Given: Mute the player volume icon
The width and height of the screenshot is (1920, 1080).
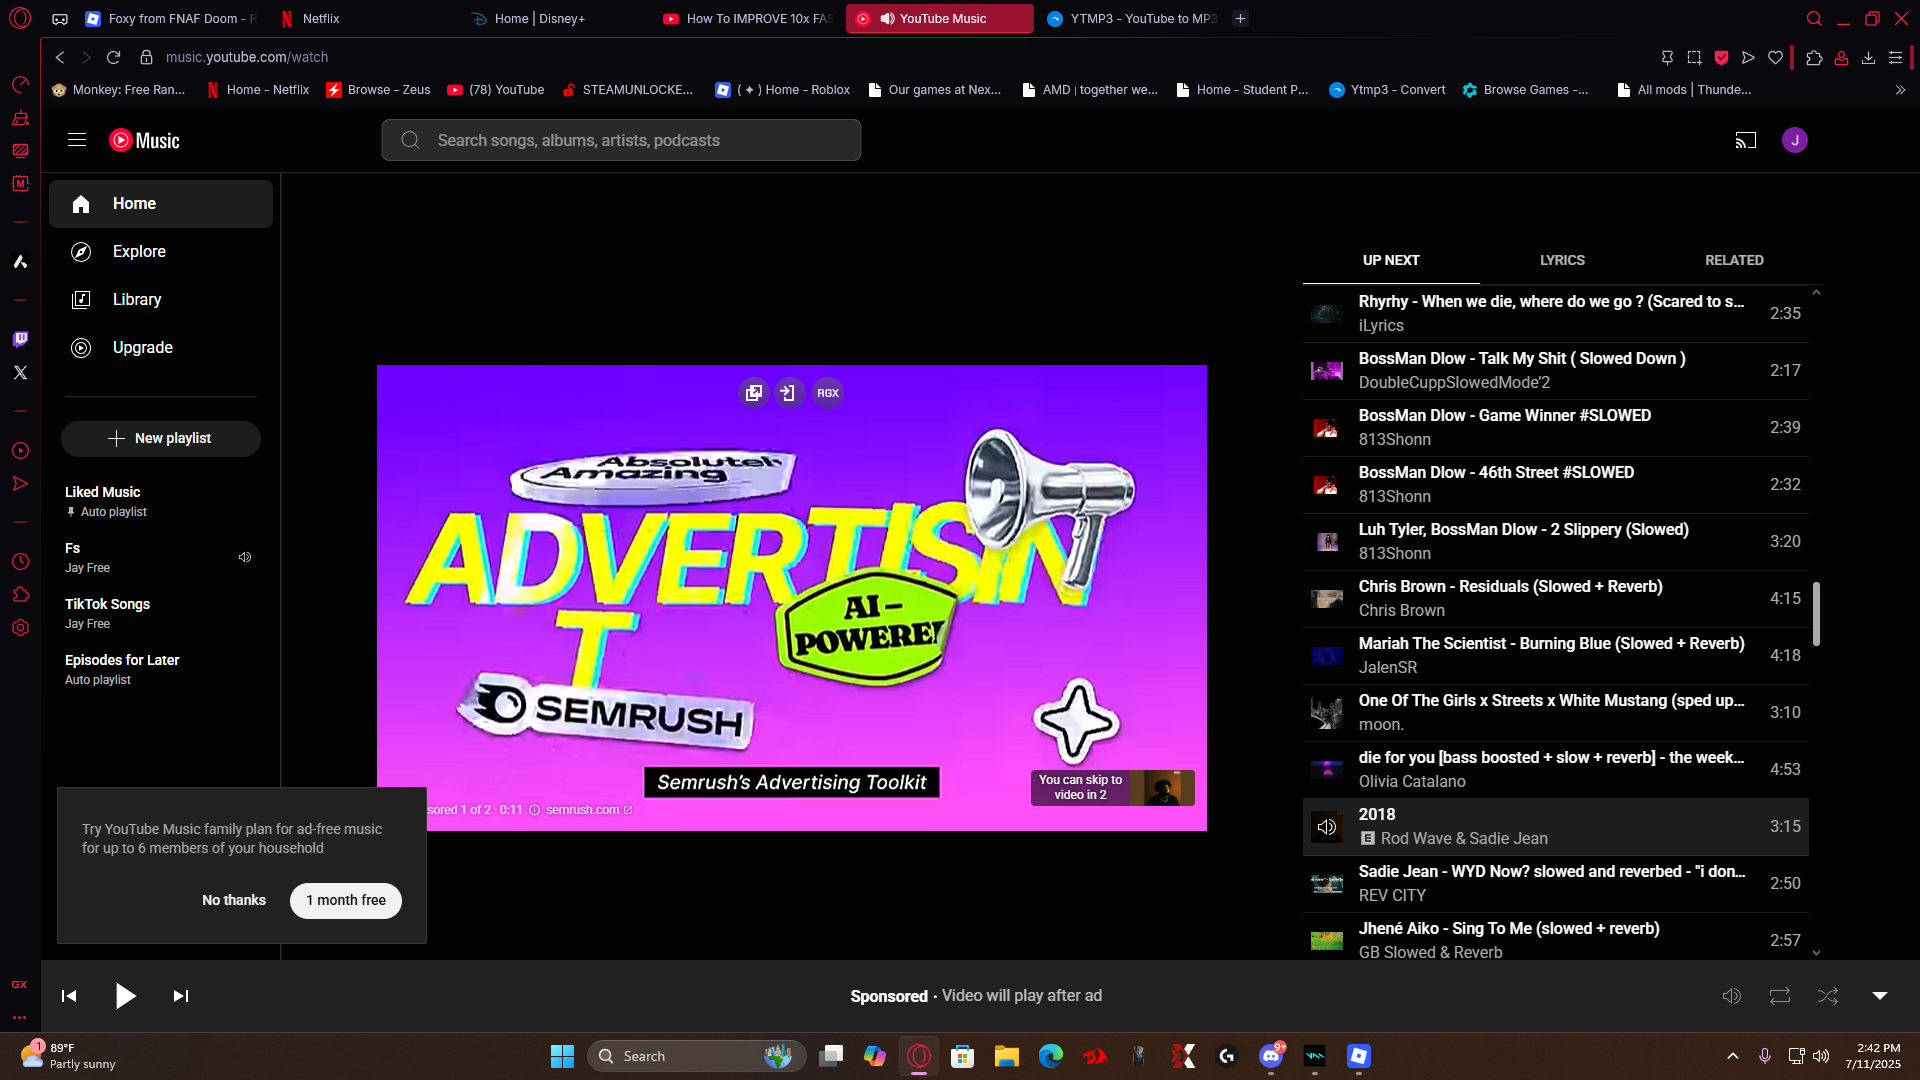Looking at the screenshot, I should (x=1732, y=996).
